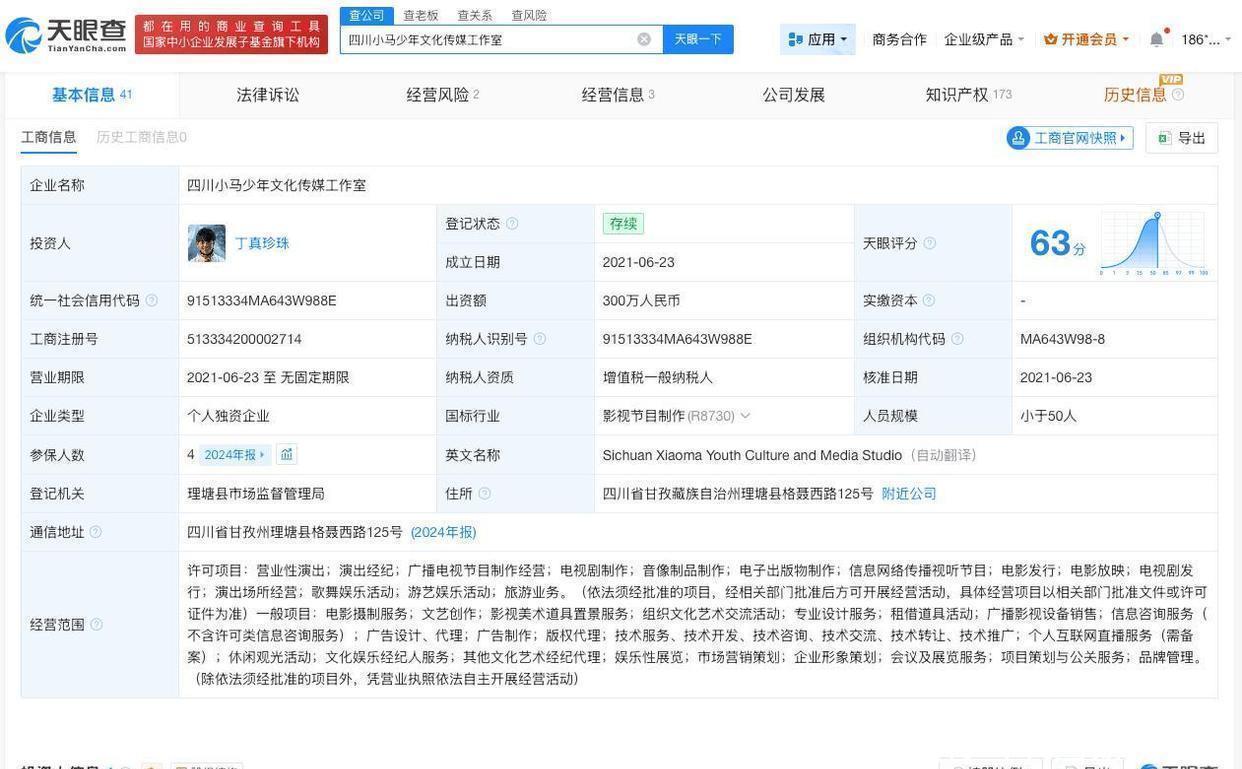Click the help icon next to 登记状态

512,224
